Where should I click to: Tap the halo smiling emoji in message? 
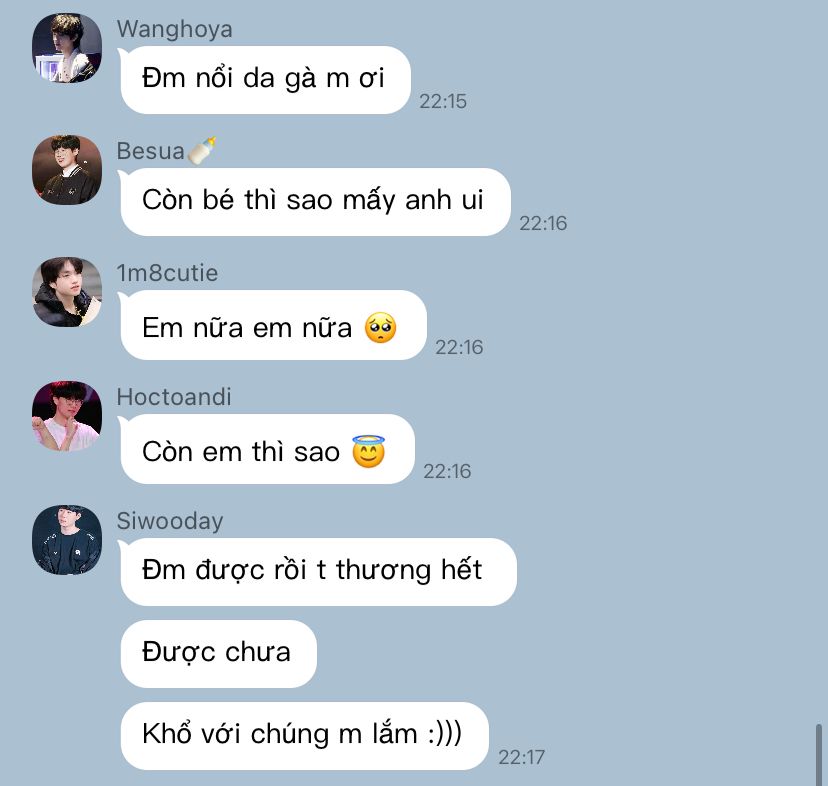click(x=369, y=451)
